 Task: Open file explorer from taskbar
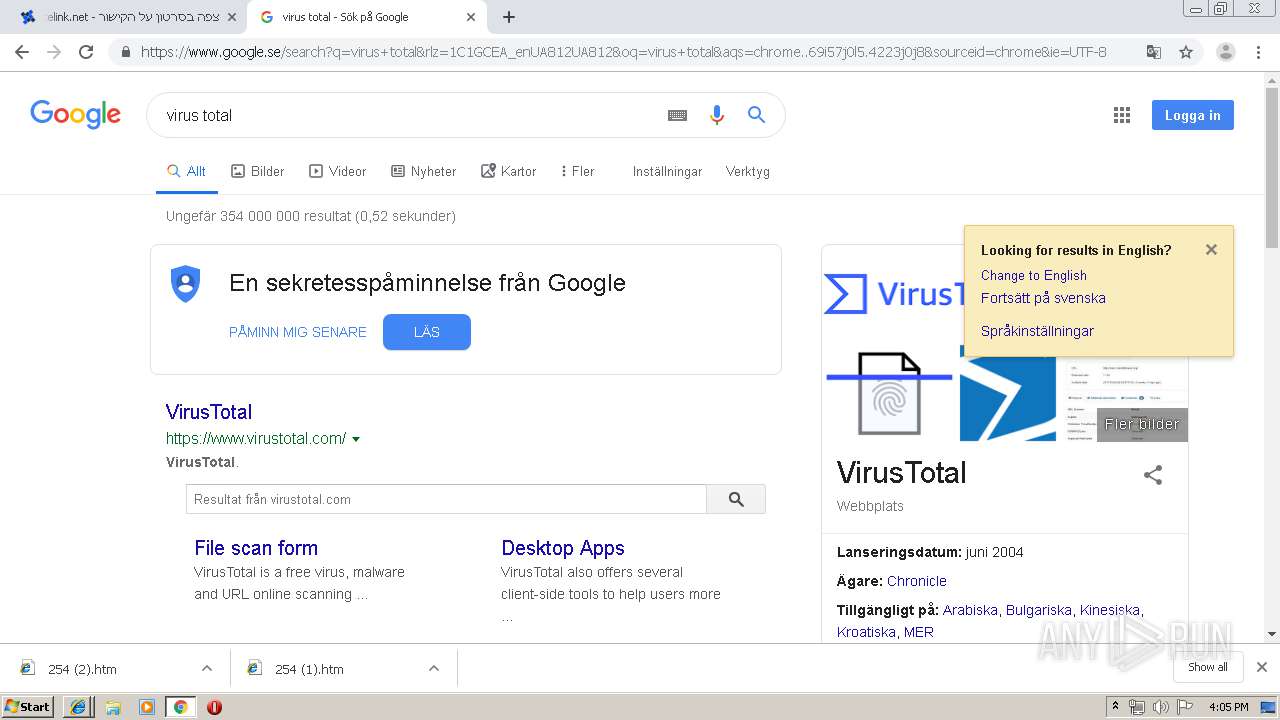click(x=113, y=706)
